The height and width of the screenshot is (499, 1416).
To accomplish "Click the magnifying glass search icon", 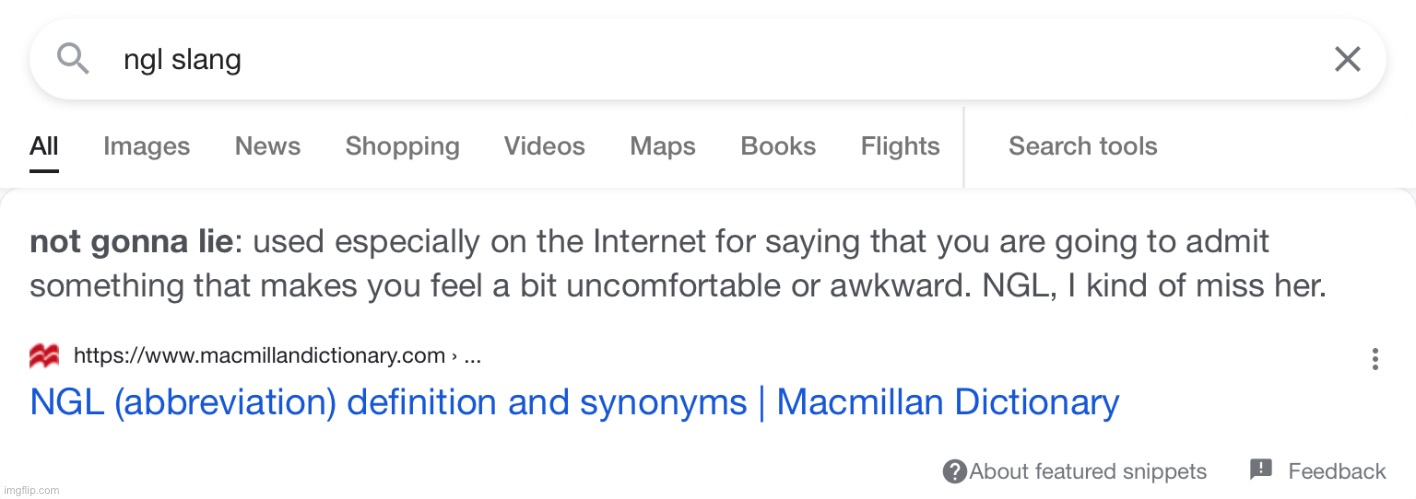I will [74, 59].
